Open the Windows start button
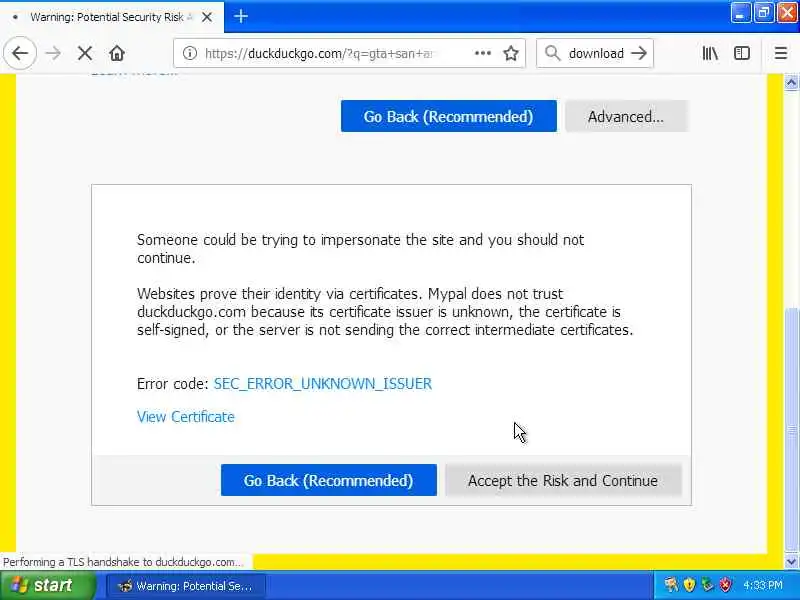800x600 pixels. [47, 585]
